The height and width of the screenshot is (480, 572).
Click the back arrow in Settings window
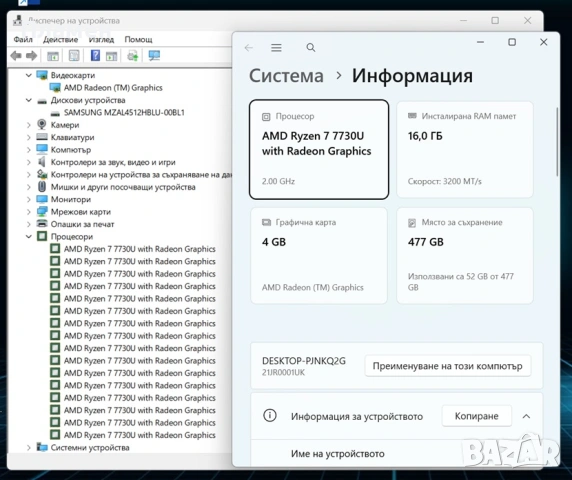click(249, 48)
